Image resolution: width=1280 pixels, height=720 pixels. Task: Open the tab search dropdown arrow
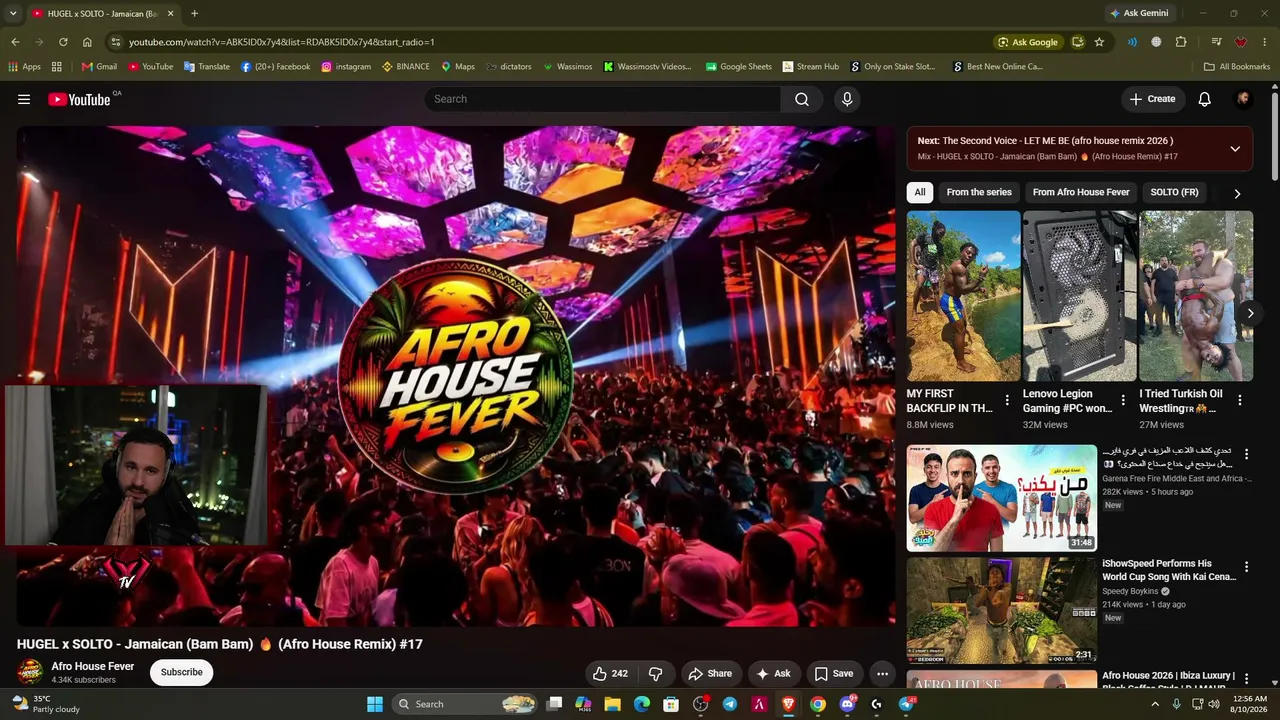(13, 13)
